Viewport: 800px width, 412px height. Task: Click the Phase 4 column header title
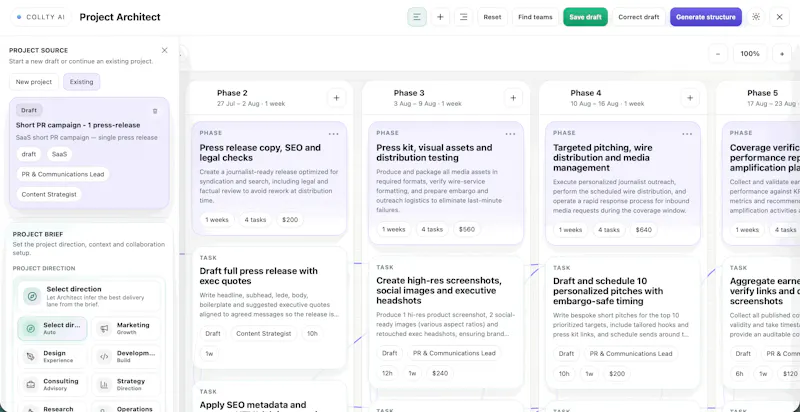click(586, 93)
